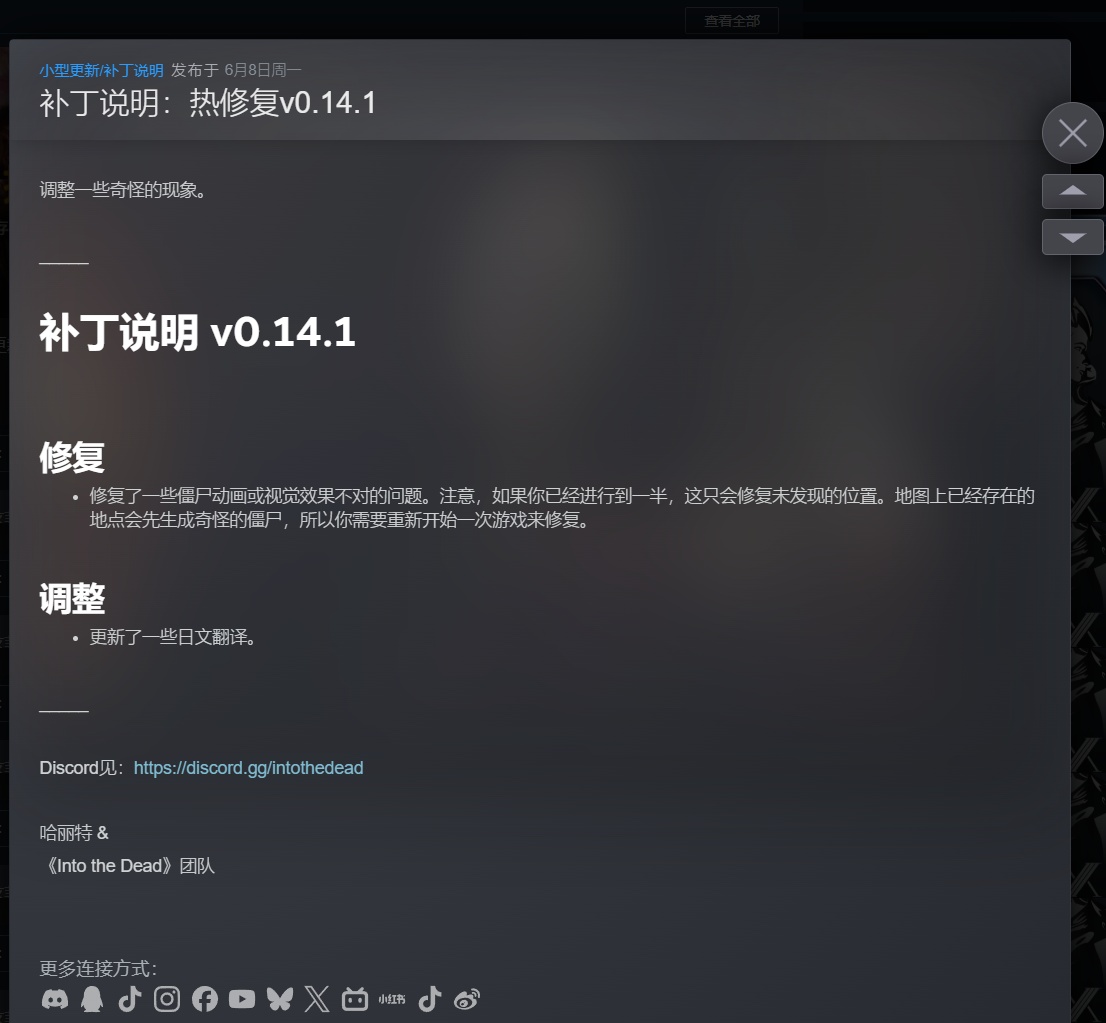1106x1023 pixels.
Task: Open the Bilibili TV icon
Action: click(x=355, y=999)
